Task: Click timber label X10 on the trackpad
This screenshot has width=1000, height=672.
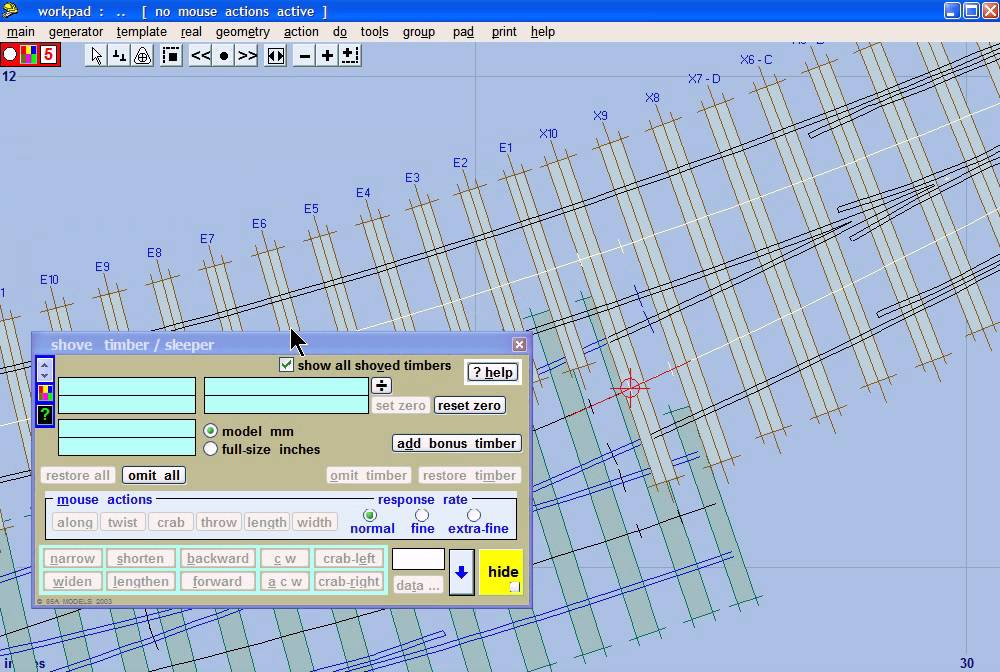Action: coord(548,133)
